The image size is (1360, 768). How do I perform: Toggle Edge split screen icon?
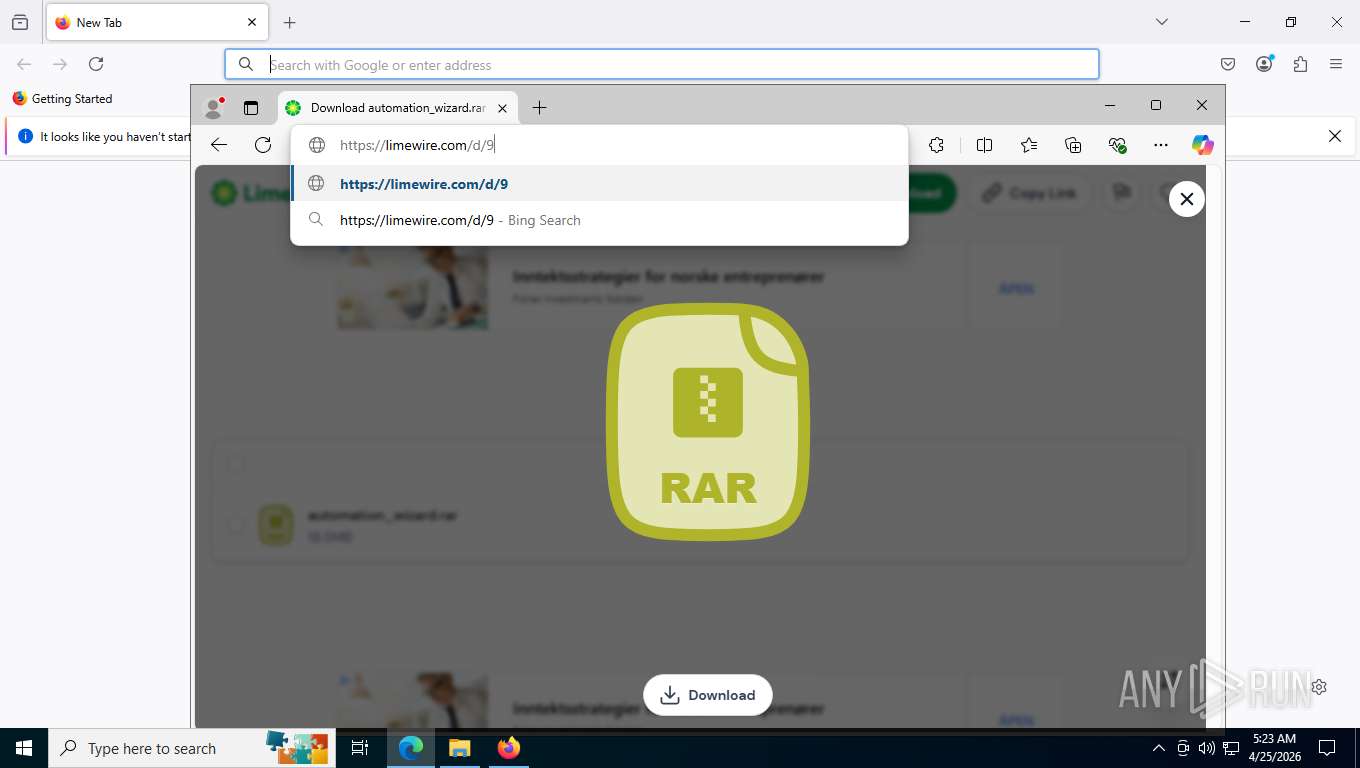click(x=984, y=145)
